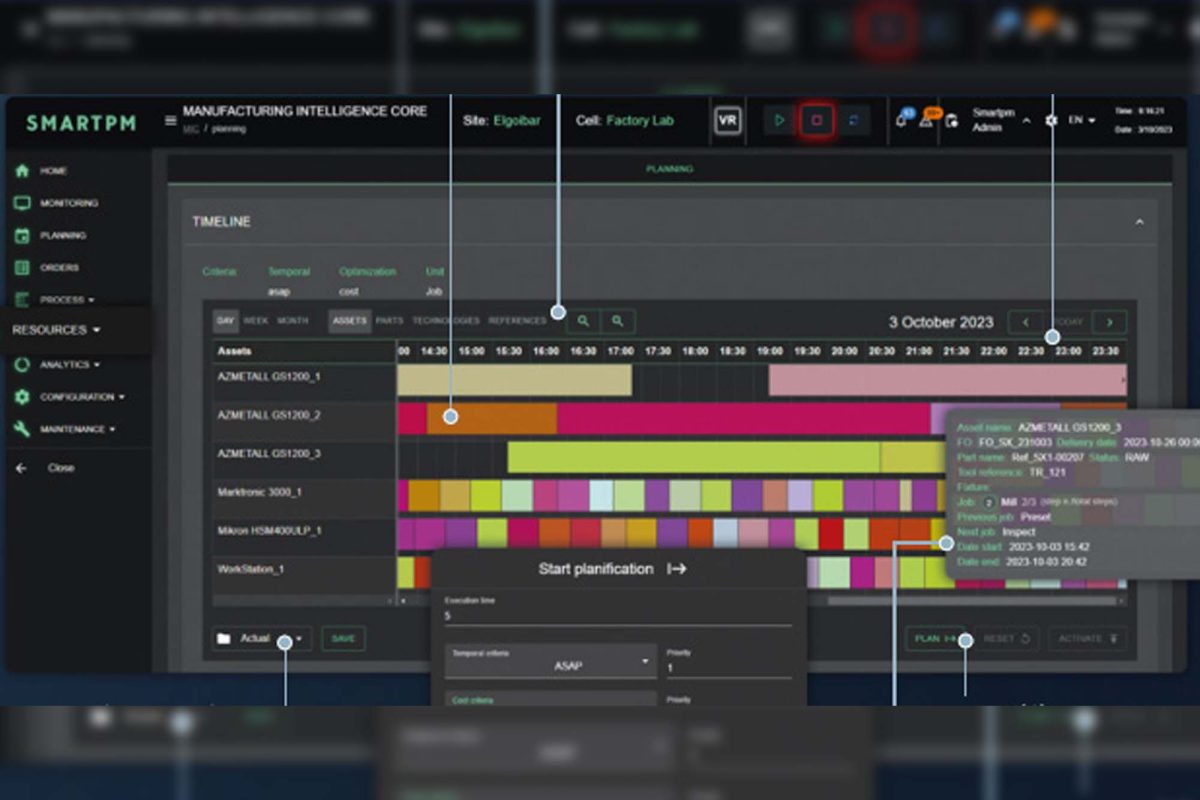Switch timeline to Week view
This screenshot has width=1200, height=800.
tap(256, 321)
